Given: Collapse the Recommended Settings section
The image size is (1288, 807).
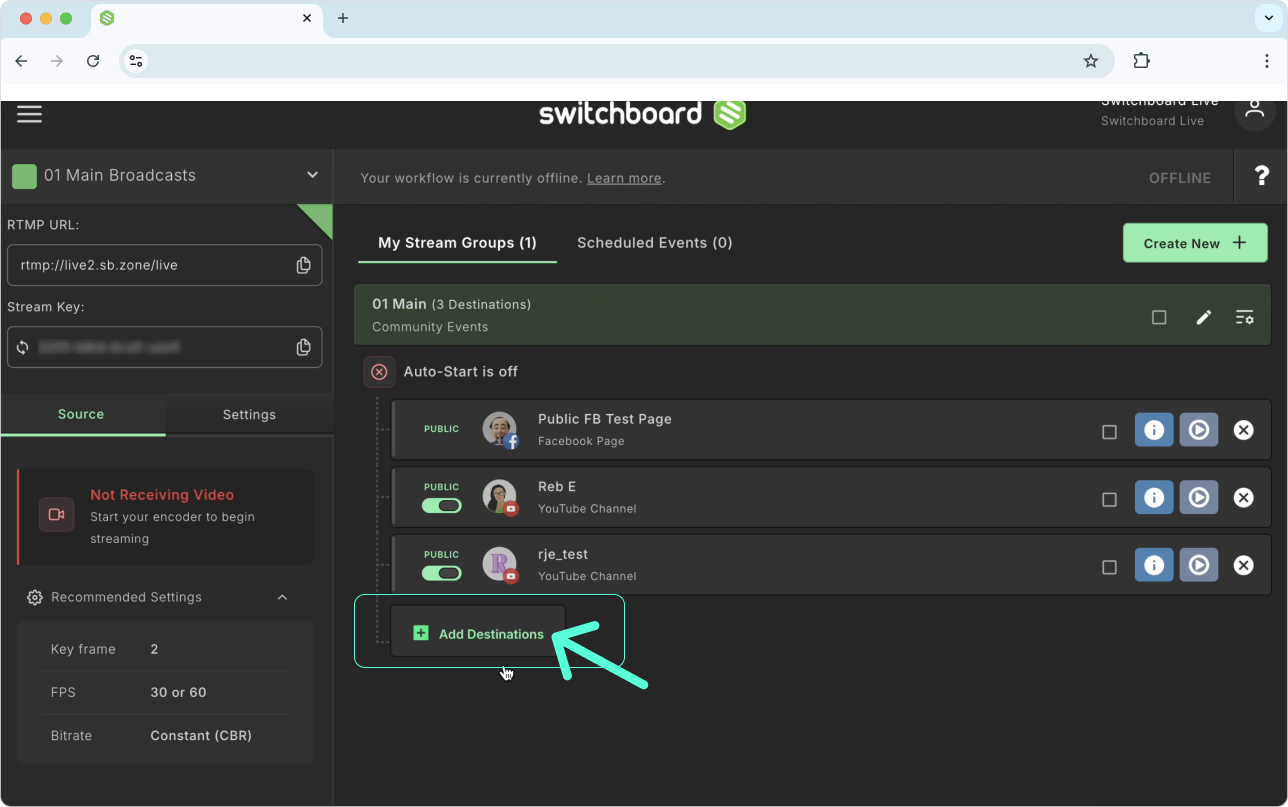Looking at the screenshot, I should [282, 597].
